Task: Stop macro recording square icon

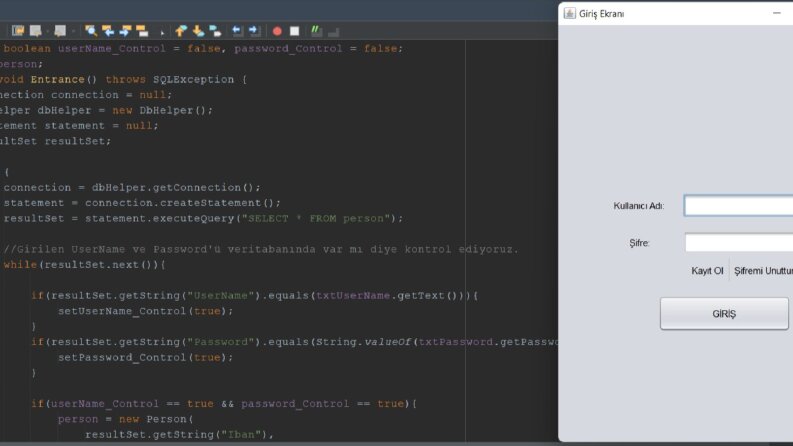Action: [294, 31]
